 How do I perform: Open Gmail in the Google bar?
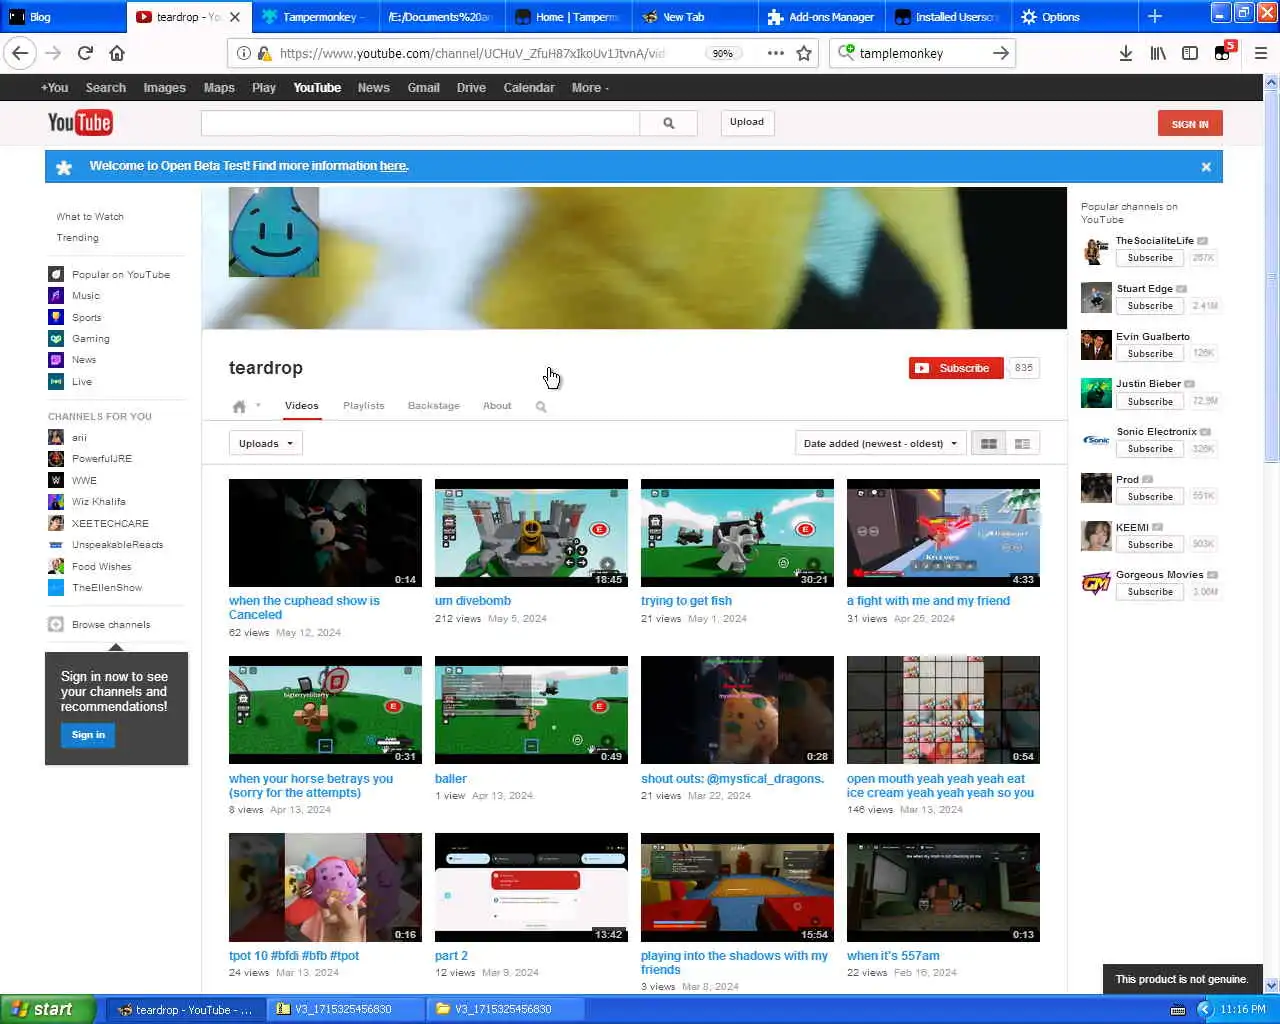point(423,88)
